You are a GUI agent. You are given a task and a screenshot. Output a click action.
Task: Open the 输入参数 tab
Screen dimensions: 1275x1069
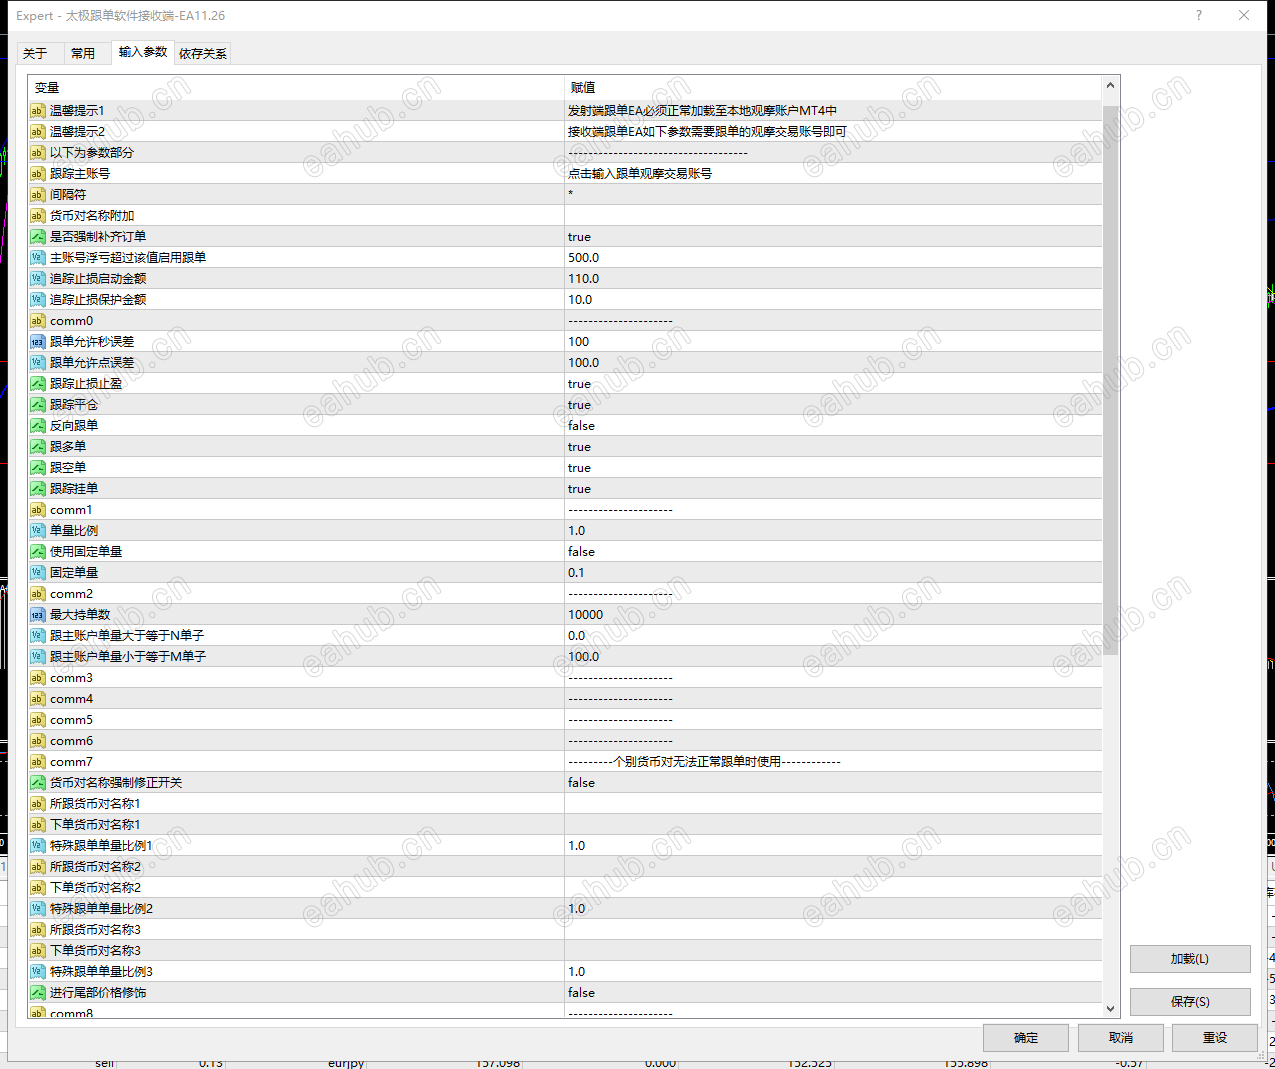143,52
